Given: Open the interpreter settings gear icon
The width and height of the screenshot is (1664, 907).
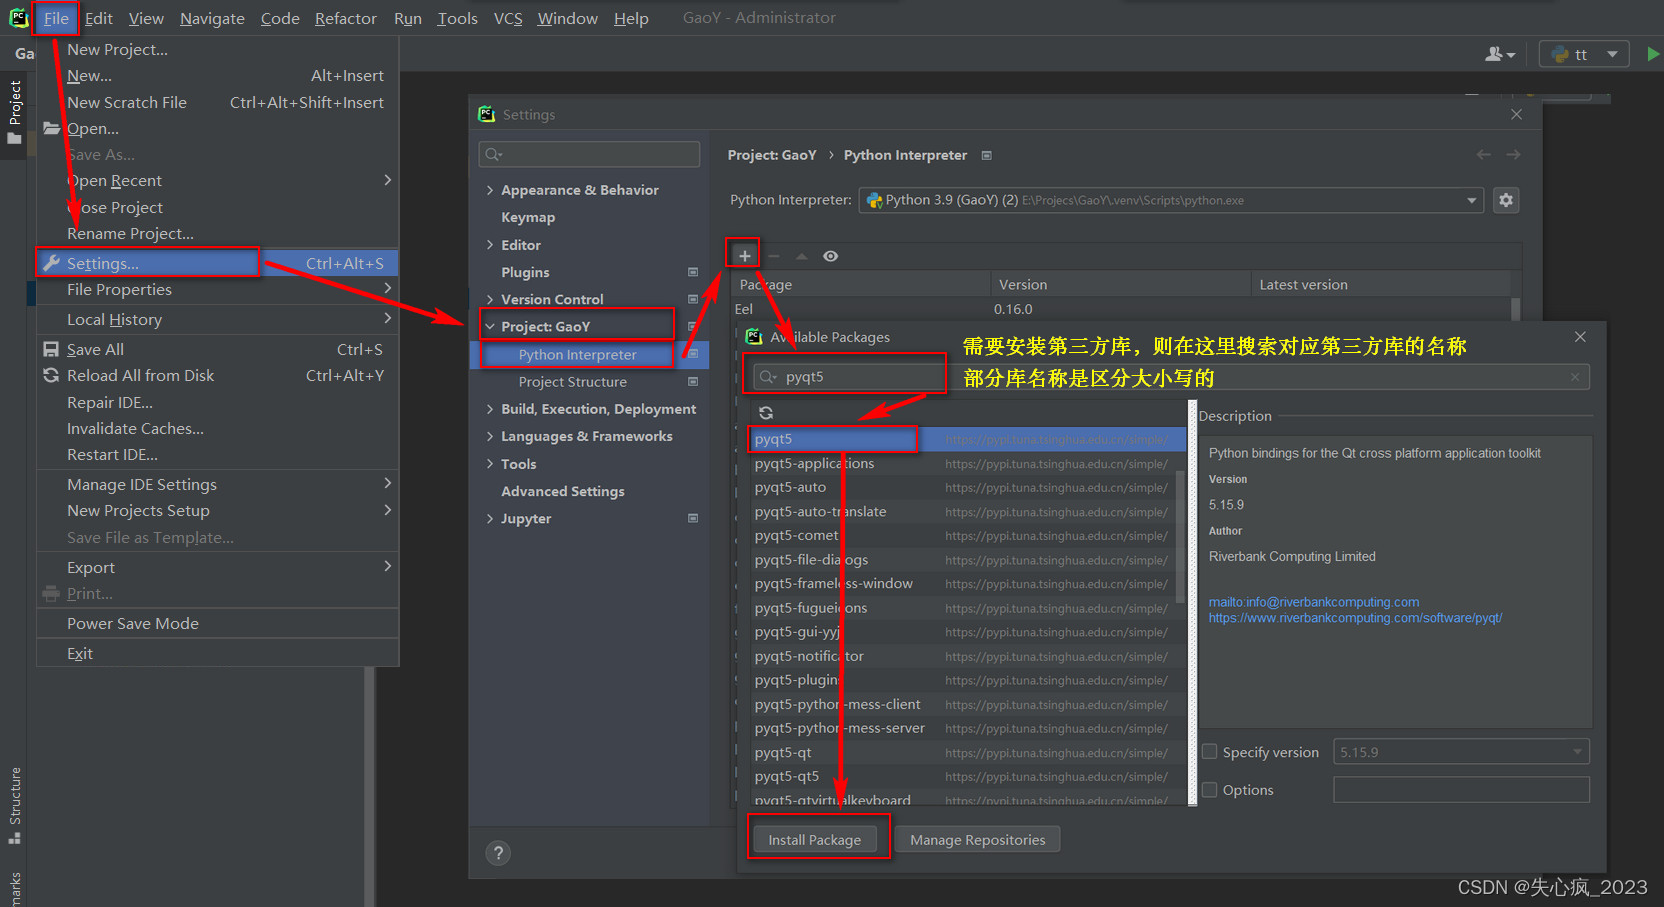Looking at the screenshot, I should point(1506,200).
